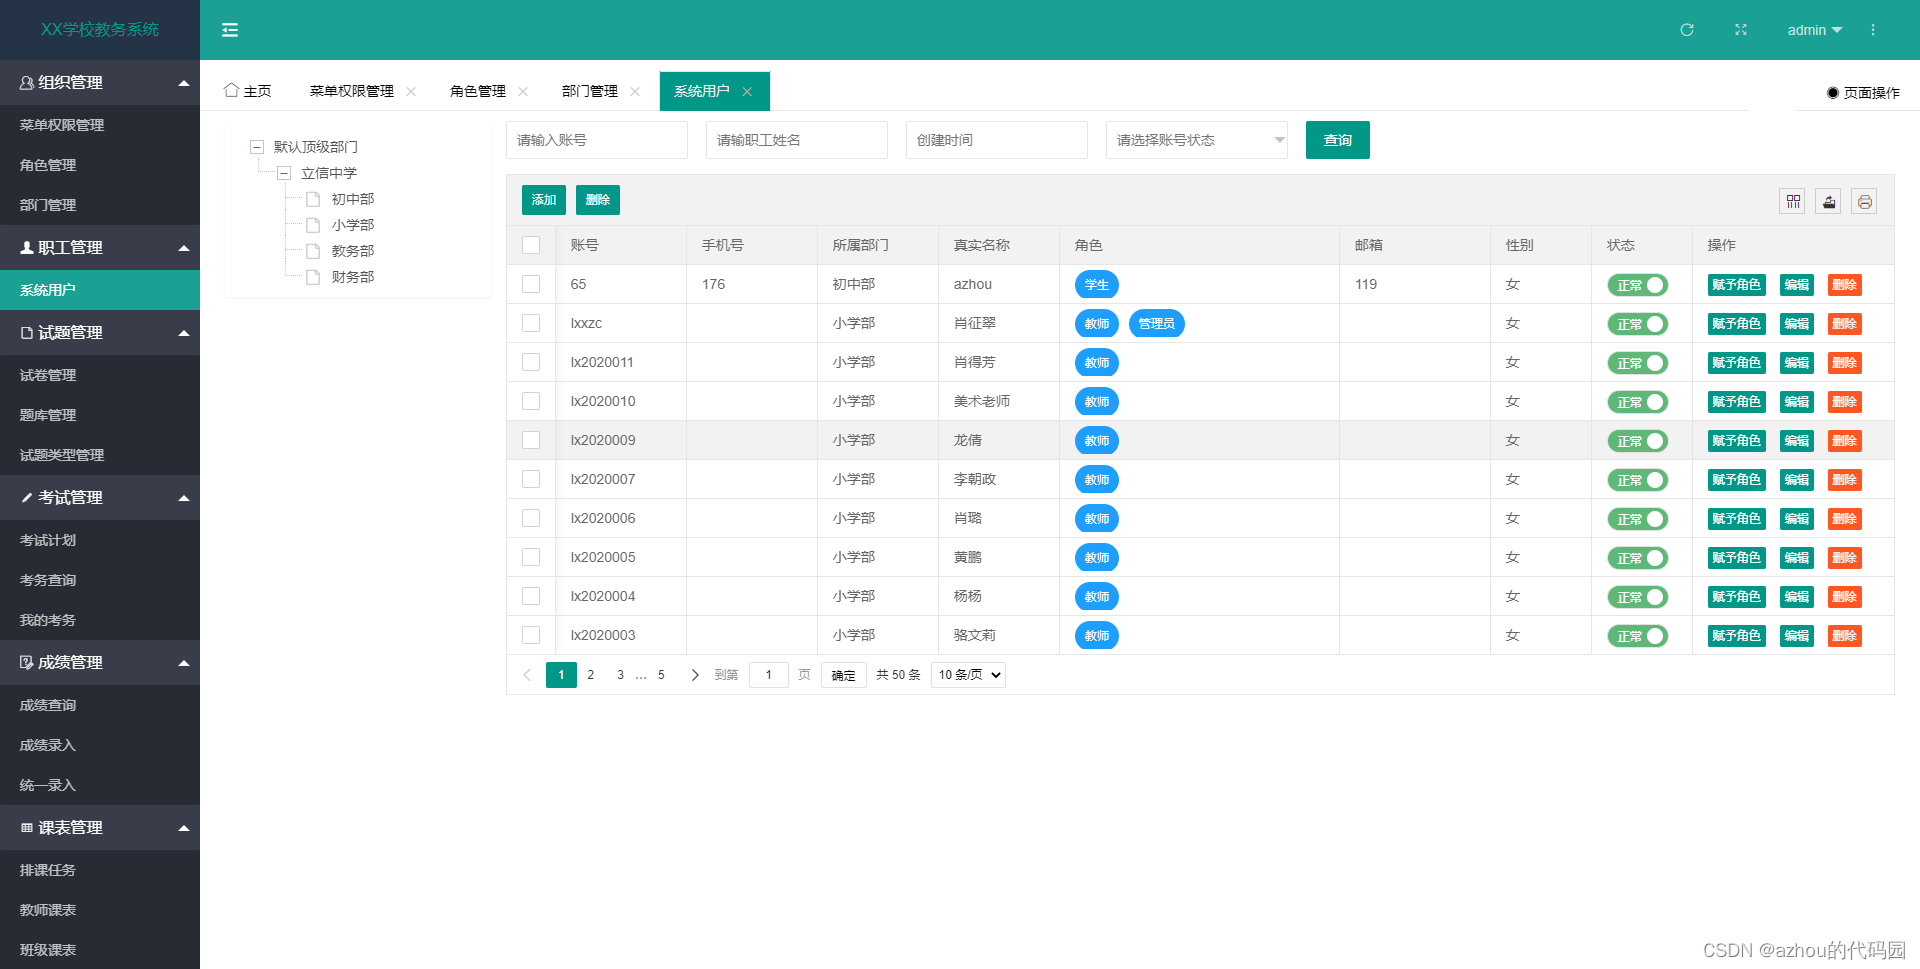Switch to the 主页 tab

(x=247, y=91)
